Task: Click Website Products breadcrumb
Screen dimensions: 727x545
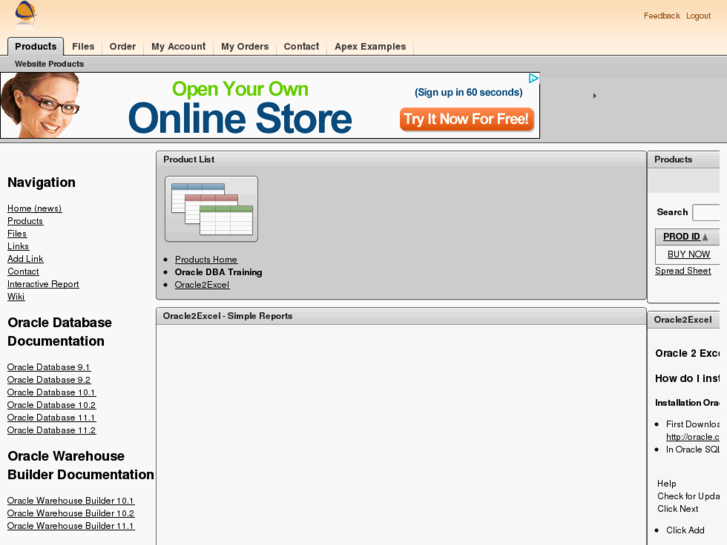Action: pyautogui.click(x=49, y=64)
